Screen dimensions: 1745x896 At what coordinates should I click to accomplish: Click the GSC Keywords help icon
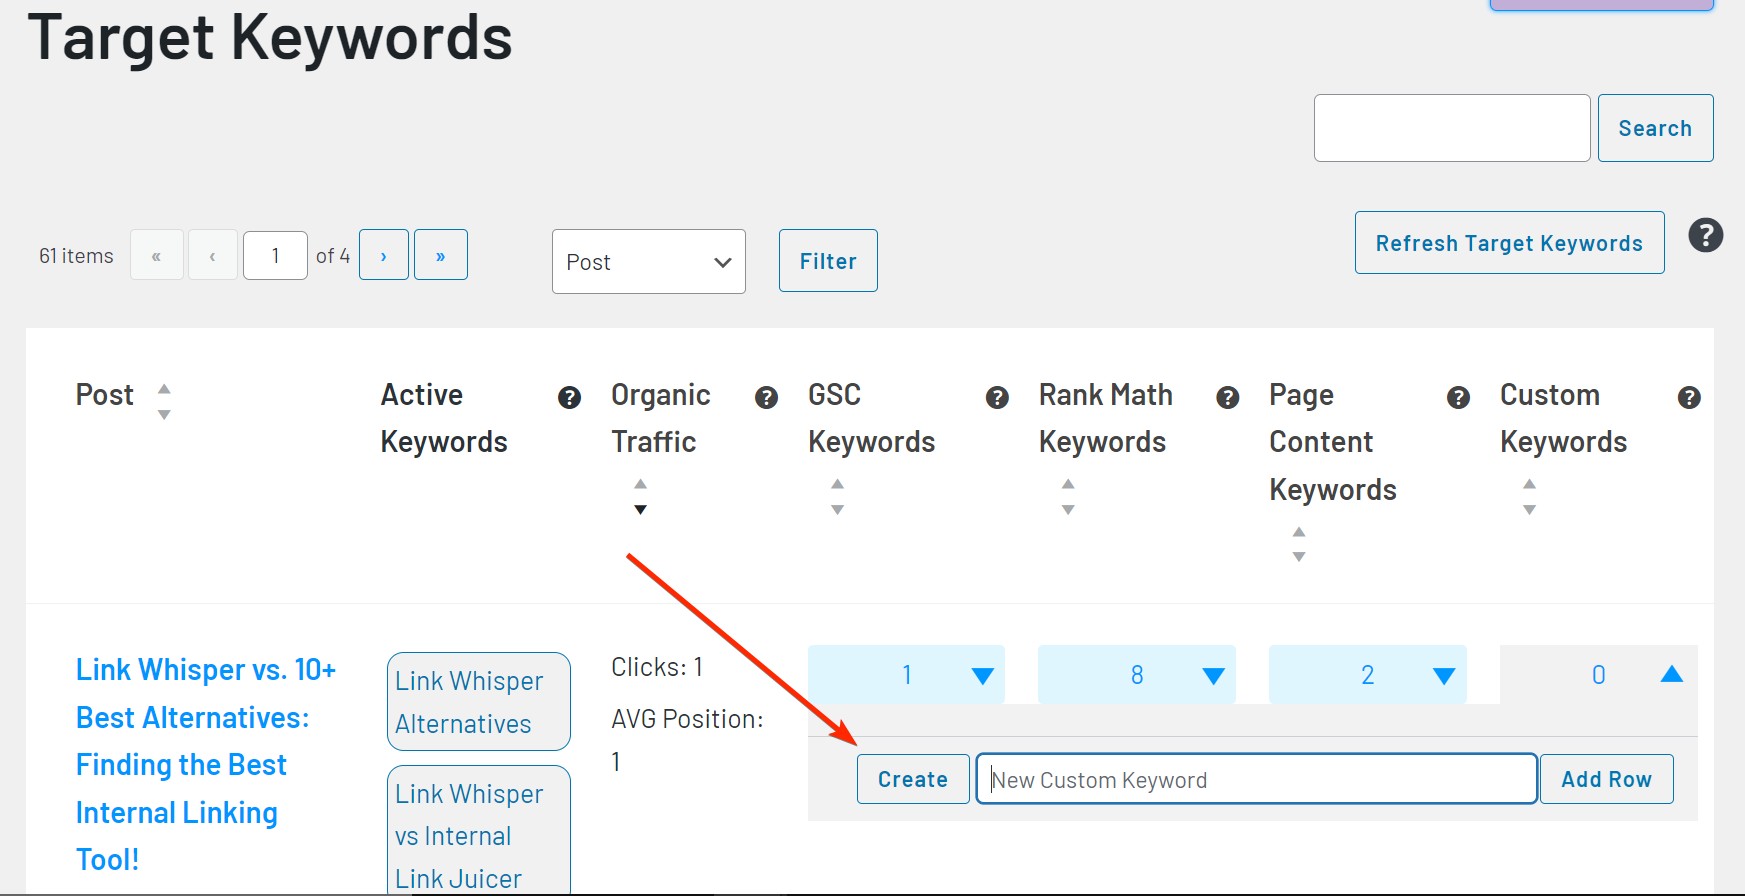click(997, 397)
